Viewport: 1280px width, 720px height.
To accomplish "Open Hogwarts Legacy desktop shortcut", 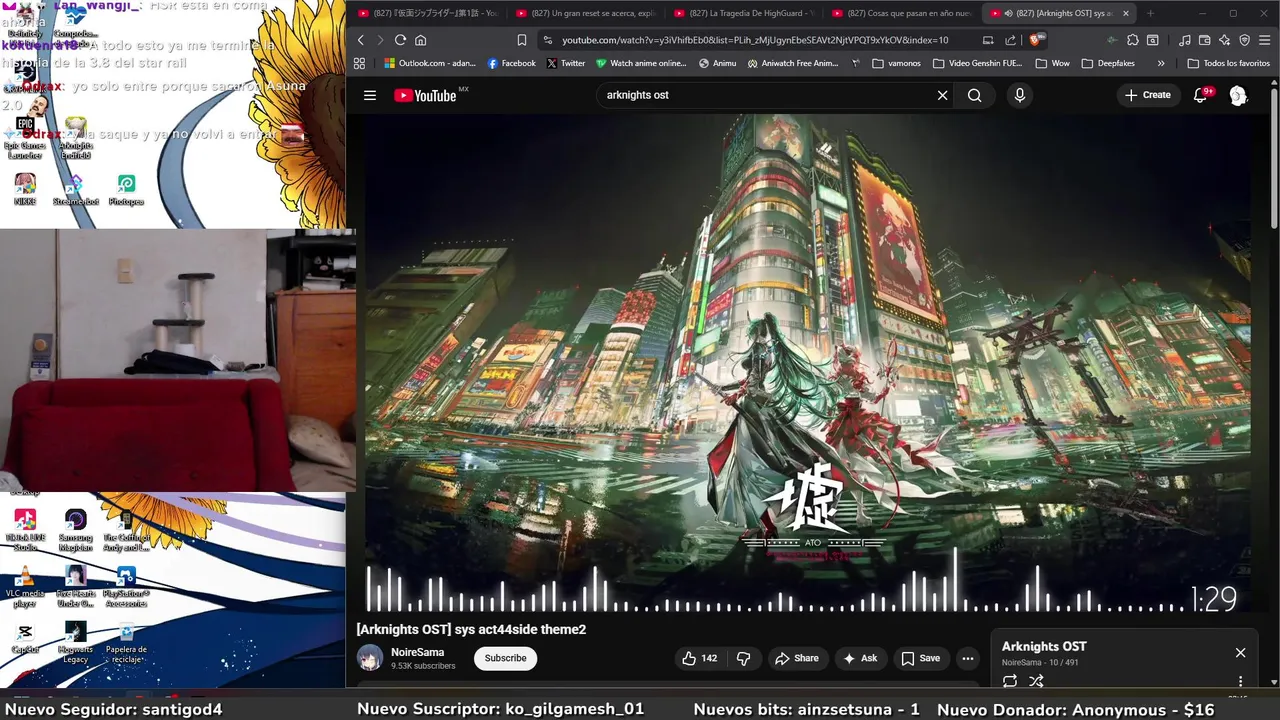I will 76,642.
